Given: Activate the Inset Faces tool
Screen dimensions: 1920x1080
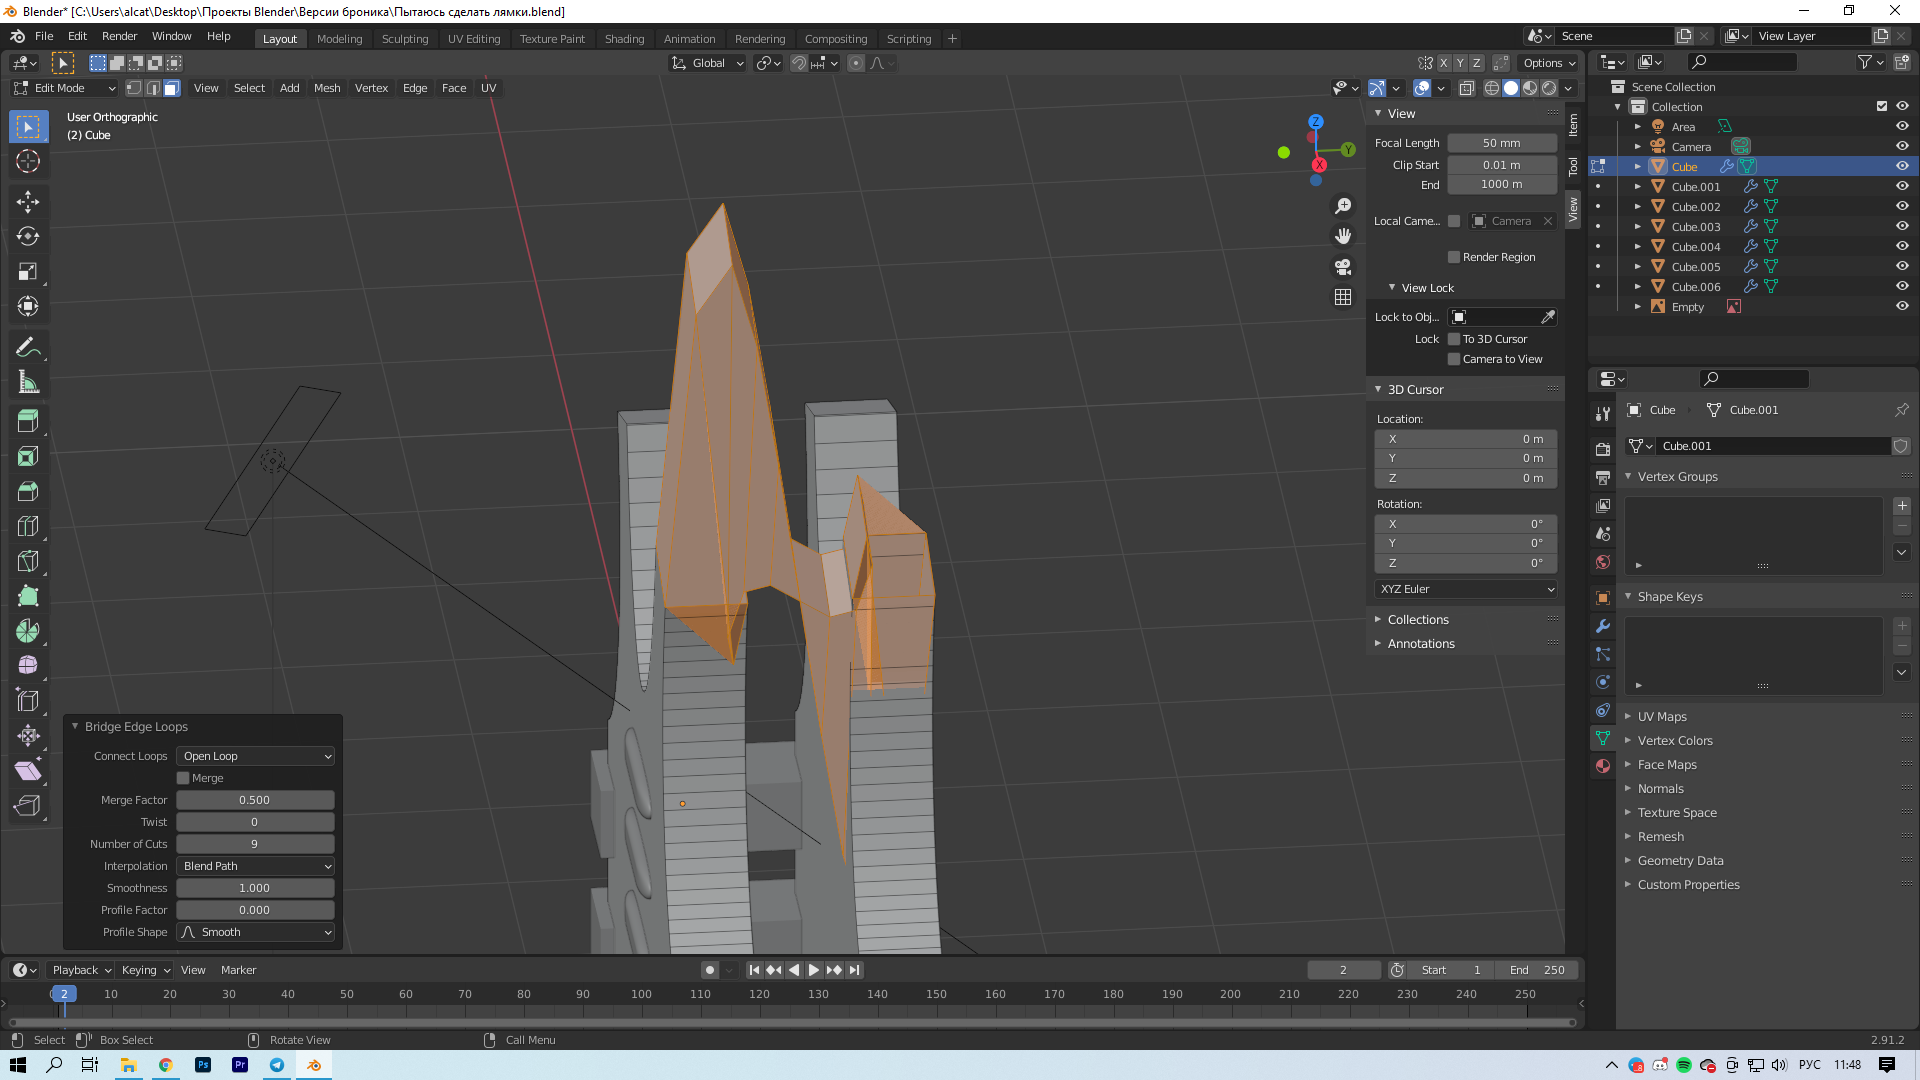Looking at the screenshot, I should tap(28, 456).
